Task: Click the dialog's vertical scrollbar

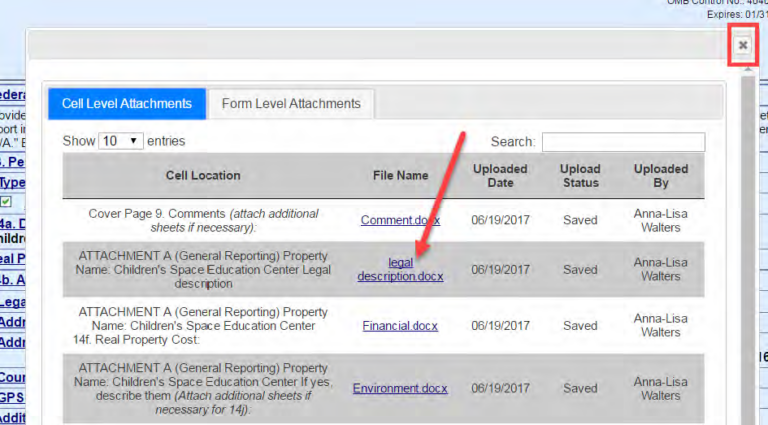Action: pos(747,250)
